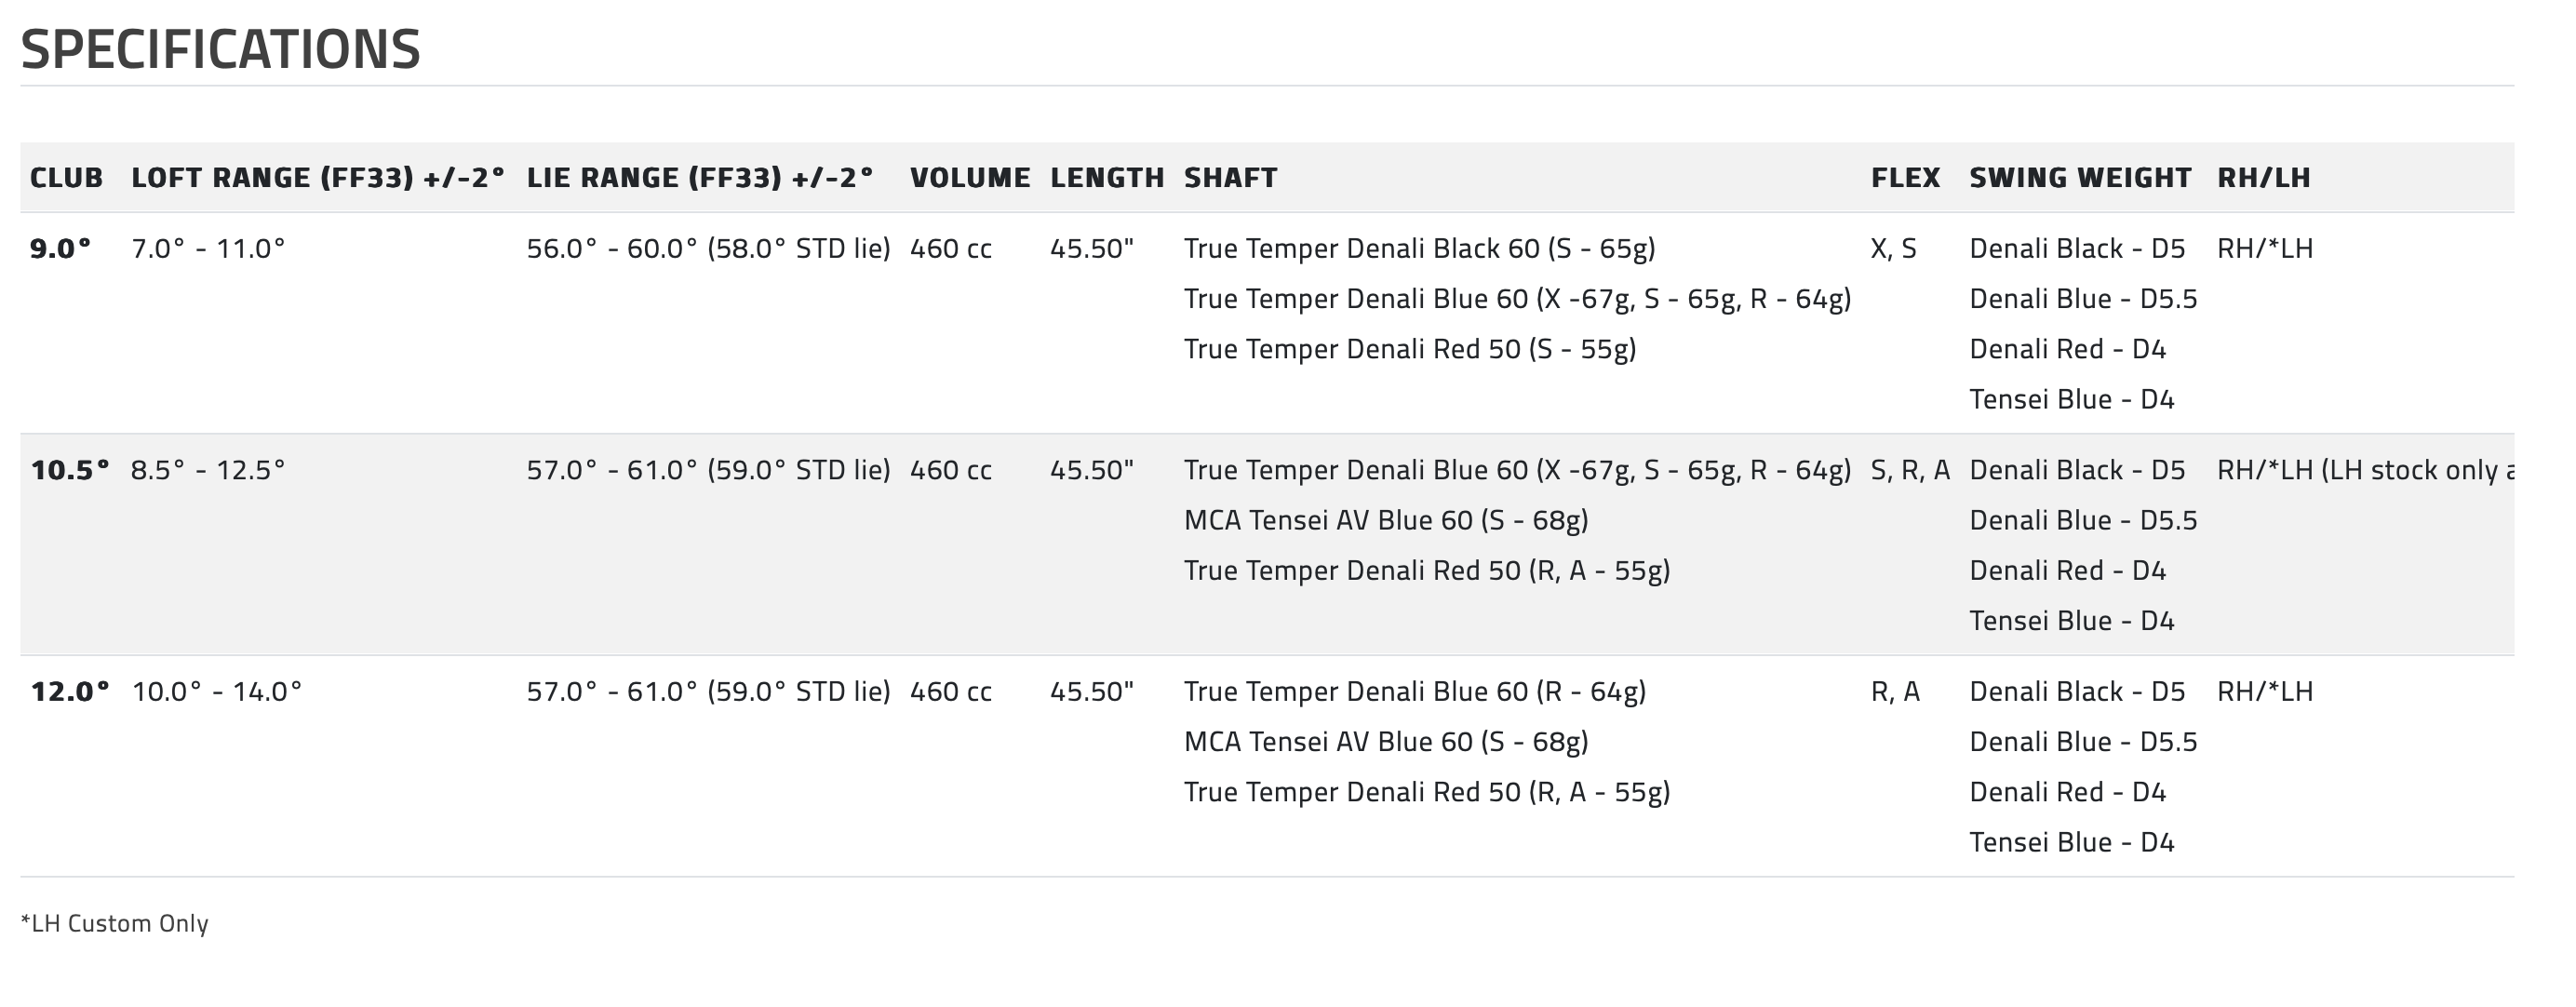
Task: Click the X, S flex cell
Action: point(1893,249)
